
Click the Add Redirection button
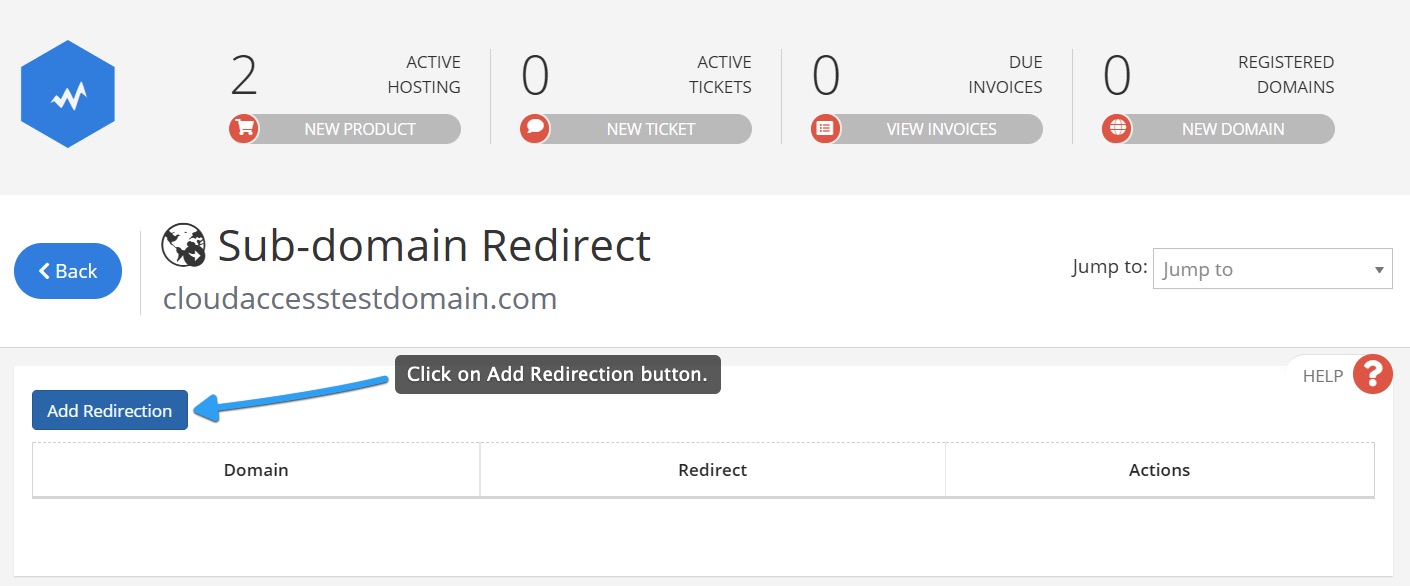(x=110, y=410)
